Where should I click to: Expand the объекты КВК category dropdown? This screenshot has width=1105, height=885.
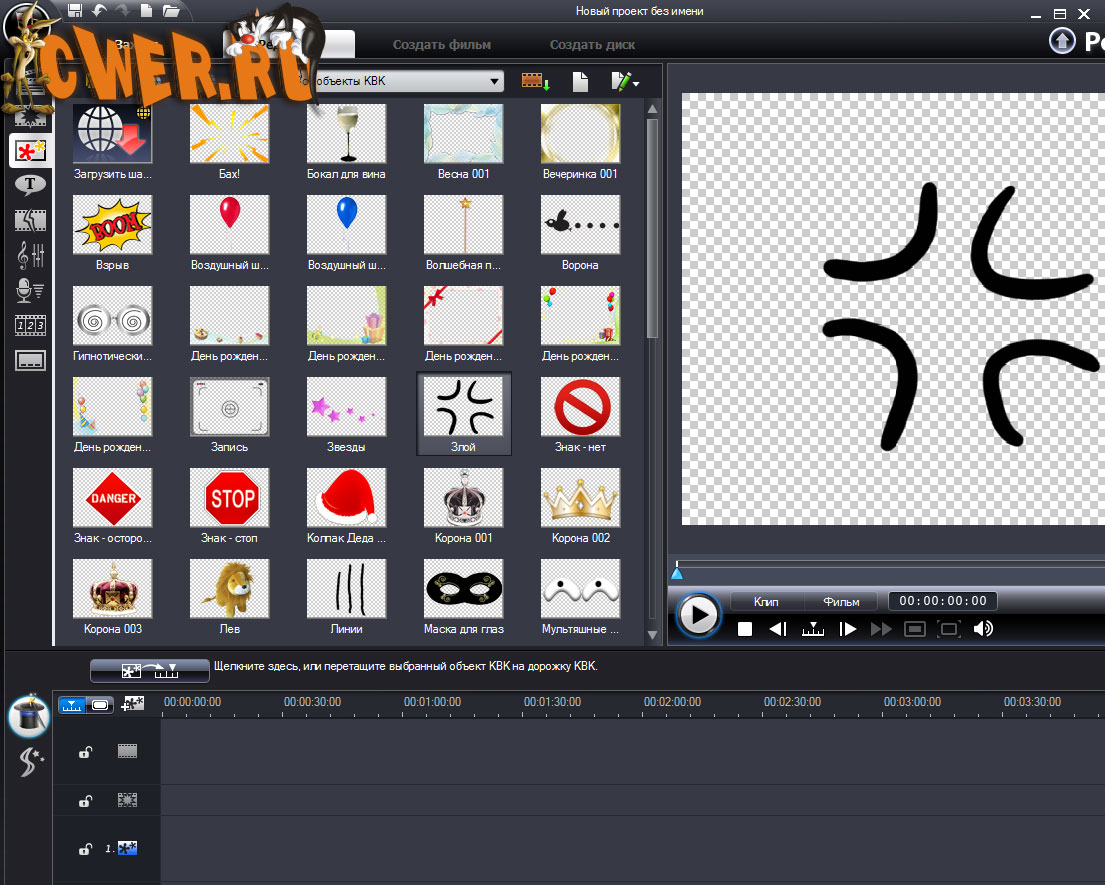495,81
